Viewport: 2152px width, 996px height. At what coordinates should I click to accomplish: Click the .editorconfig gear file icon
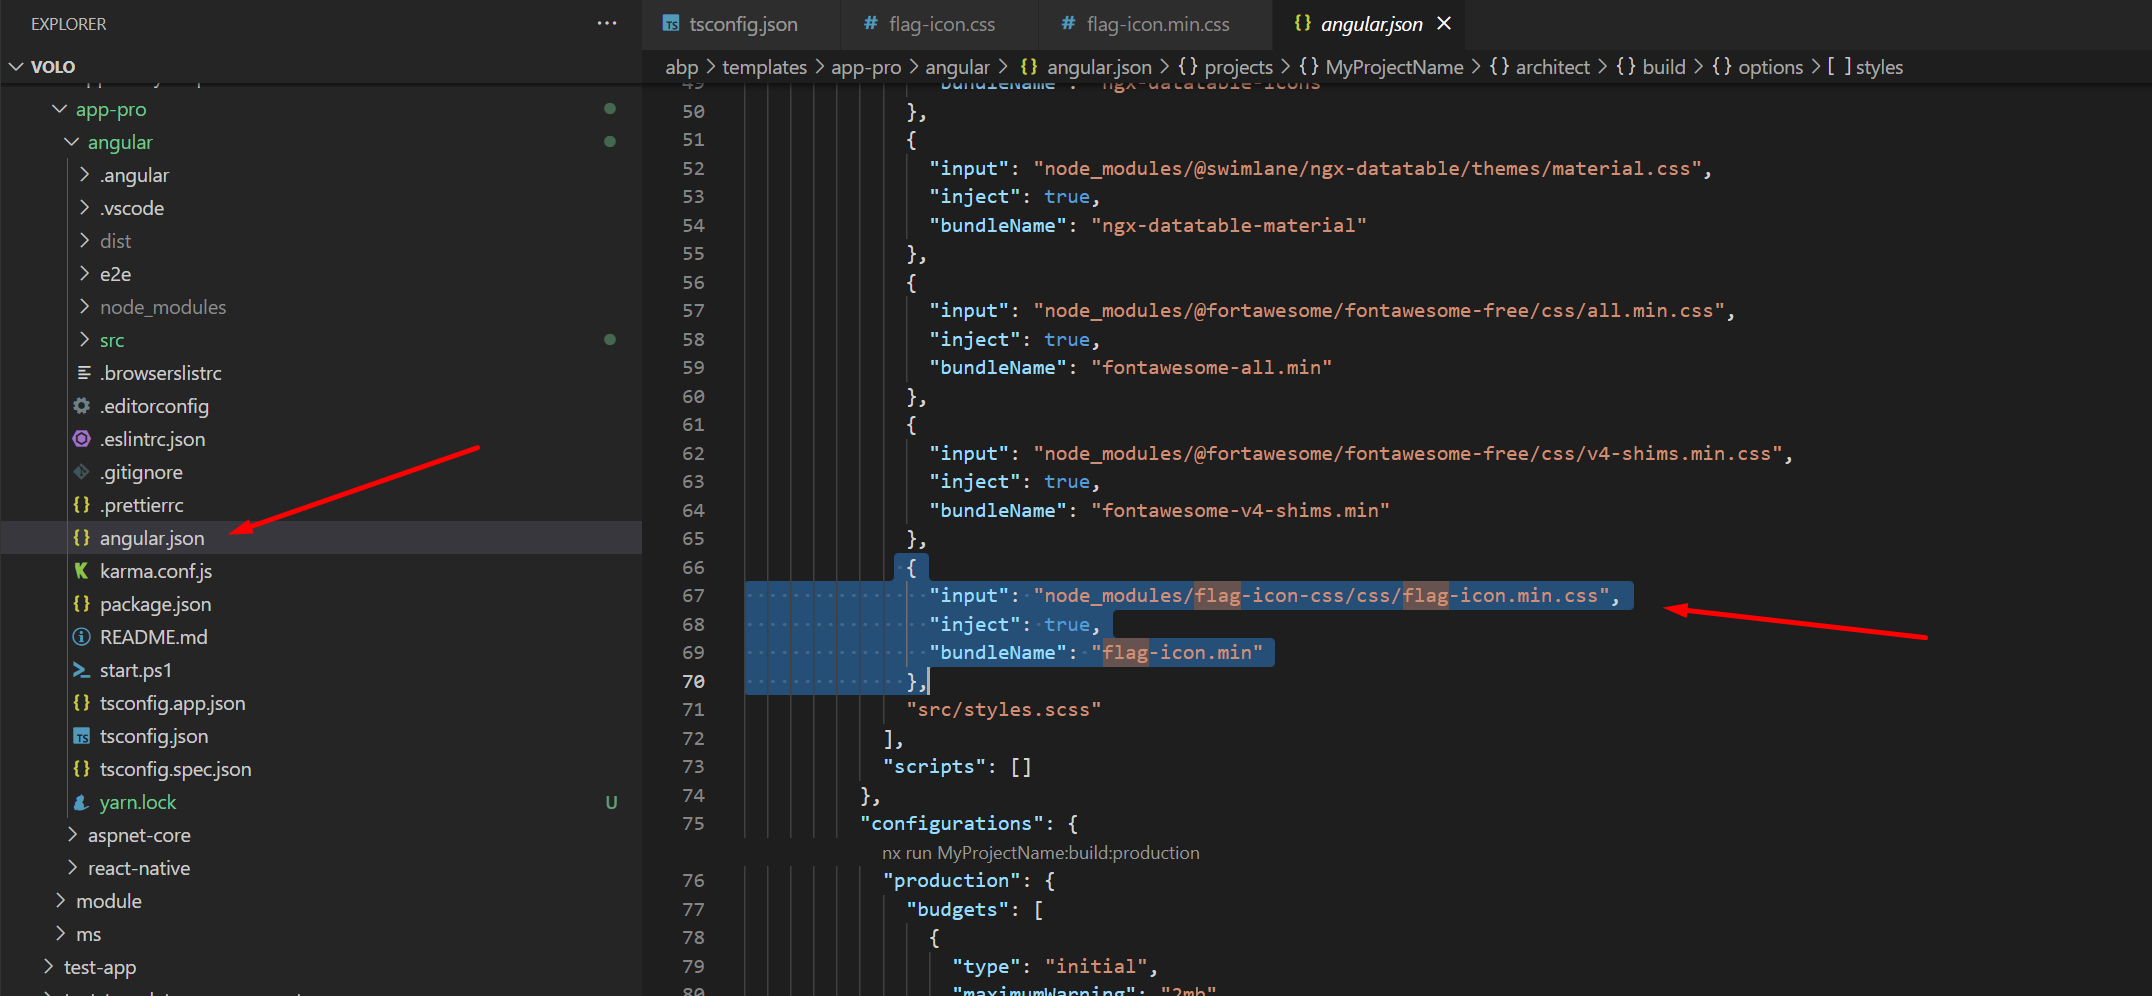[82, 406]
